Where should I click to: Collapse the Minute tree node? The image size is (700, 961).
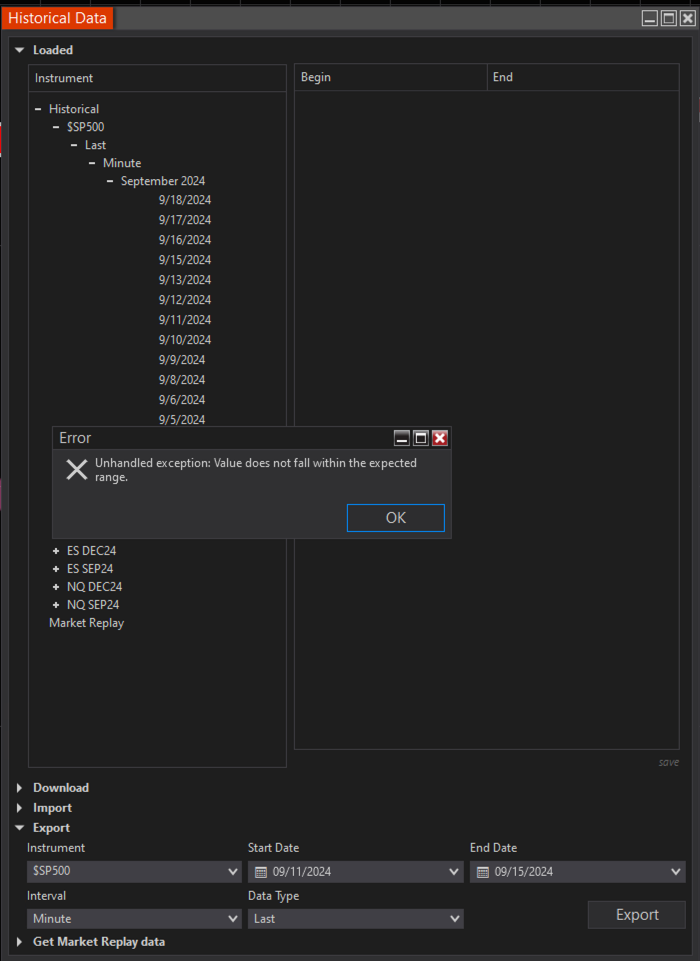(92, 163)
